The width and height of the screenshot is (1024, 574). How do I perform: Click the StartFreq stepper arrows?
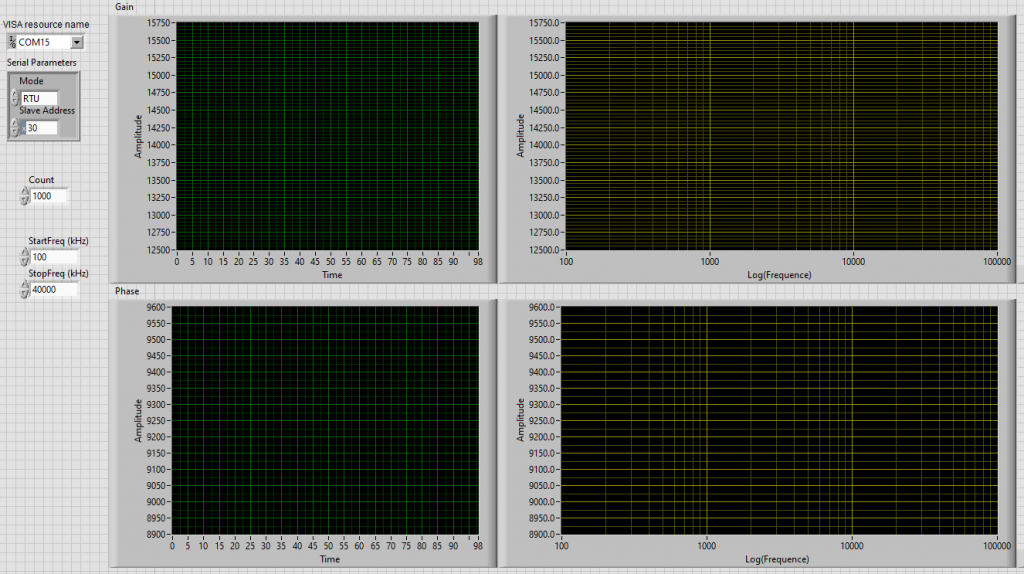24,257
